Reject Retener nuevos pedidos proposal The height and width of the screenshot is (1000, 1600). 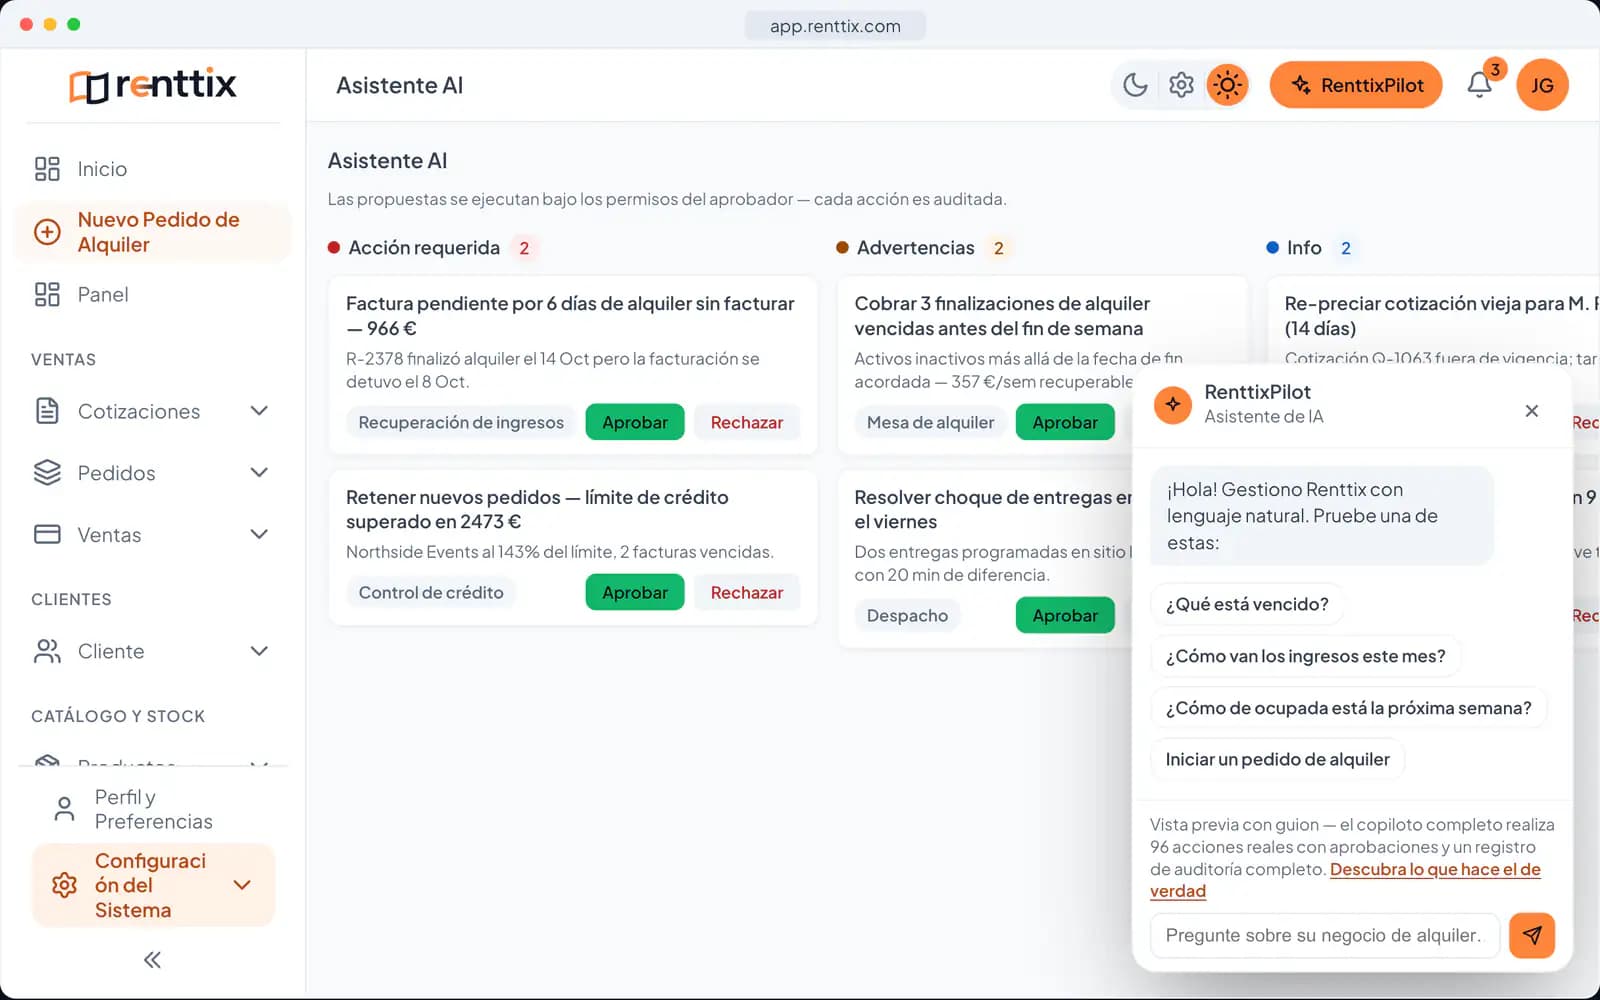pyautogui.click(x=747, y=592)
